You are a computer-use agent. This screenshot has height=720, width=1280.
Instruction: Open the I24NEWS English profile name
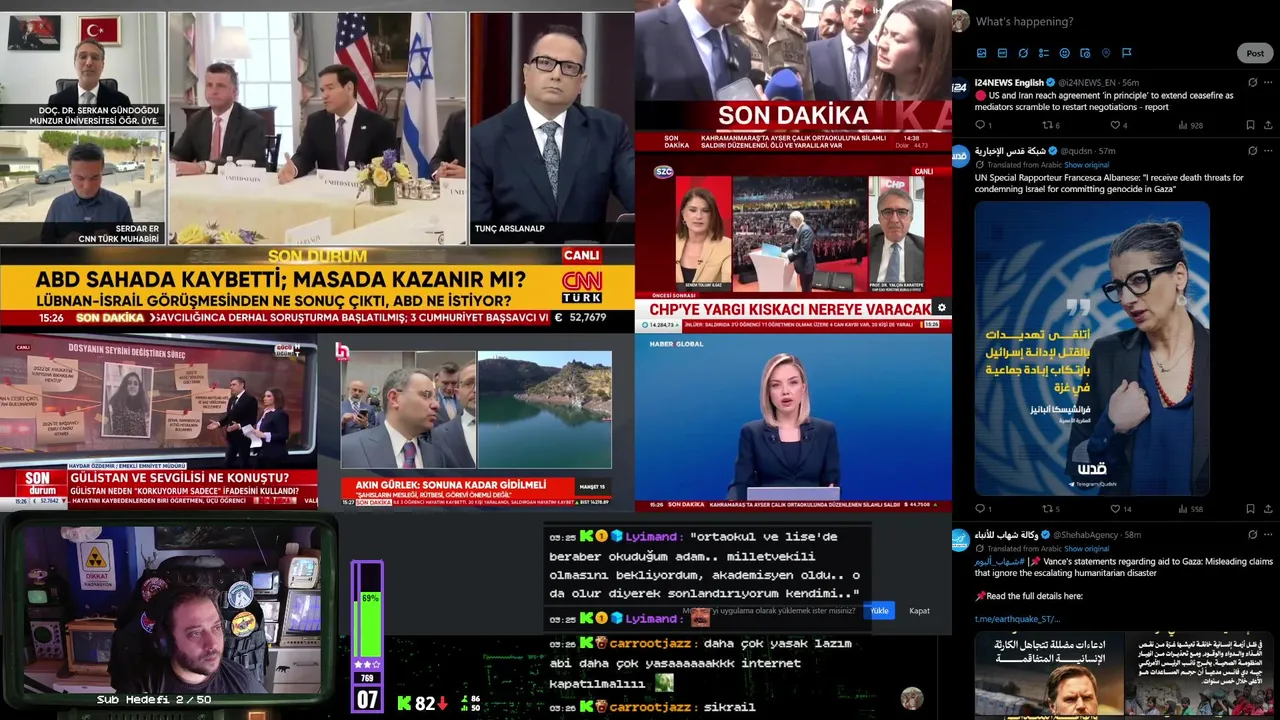click(1009, 82)
